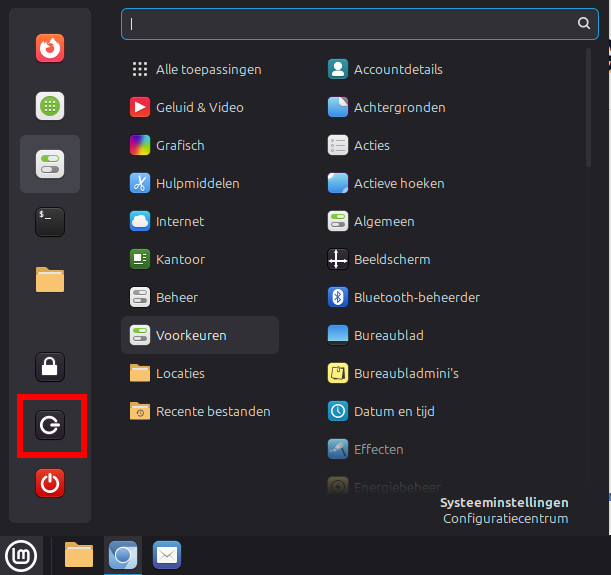This screenshot has width=611, height=575.
Task: Select the Geluid & Video category
Action: click(199, 108)
